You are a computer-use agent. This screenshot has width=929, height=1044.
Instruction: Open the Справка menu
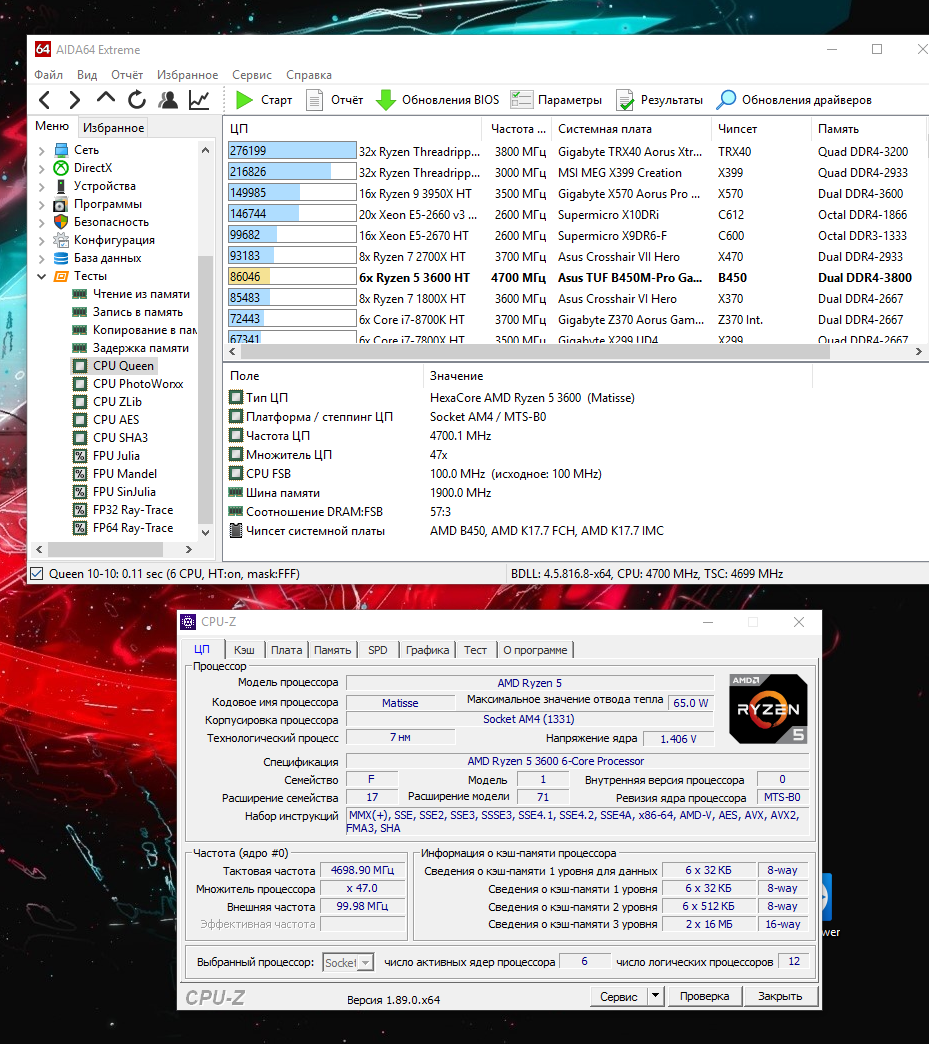point(309,75)
